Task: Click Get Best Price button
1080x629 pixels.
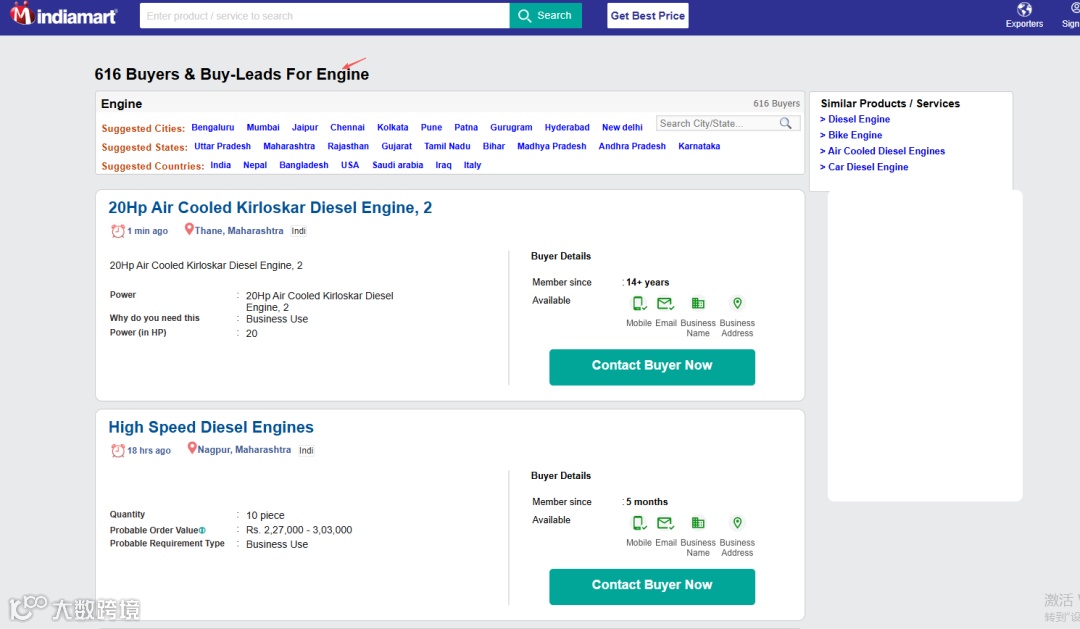Action: [647, 15]
